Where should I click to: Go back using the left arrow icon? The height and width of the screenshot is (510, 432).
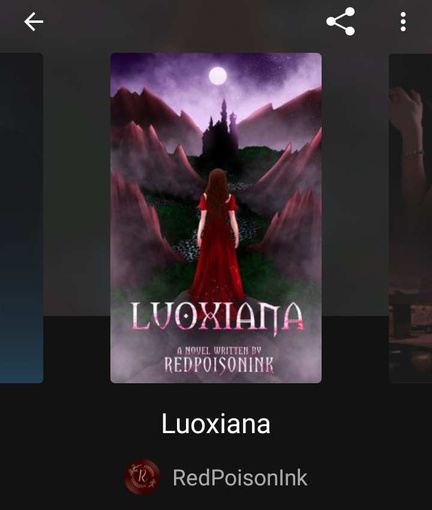coord(33,22)
